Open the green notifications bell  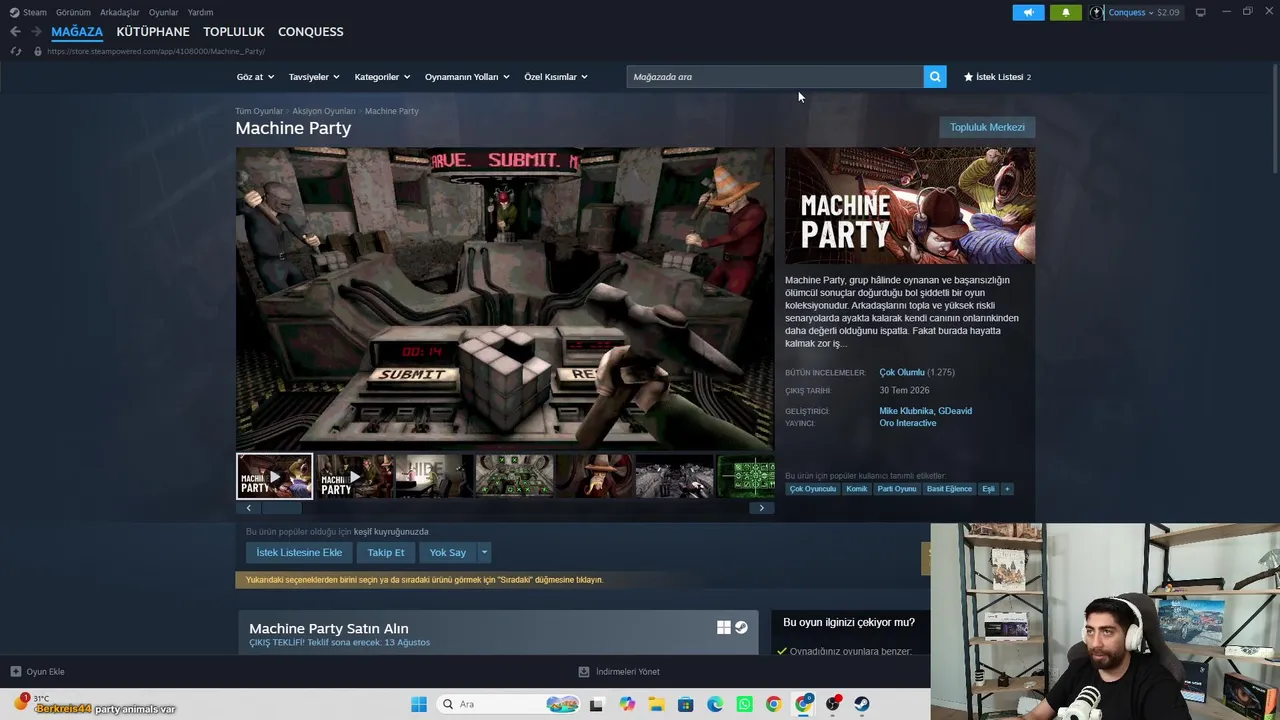click(x=1065, y=12)
